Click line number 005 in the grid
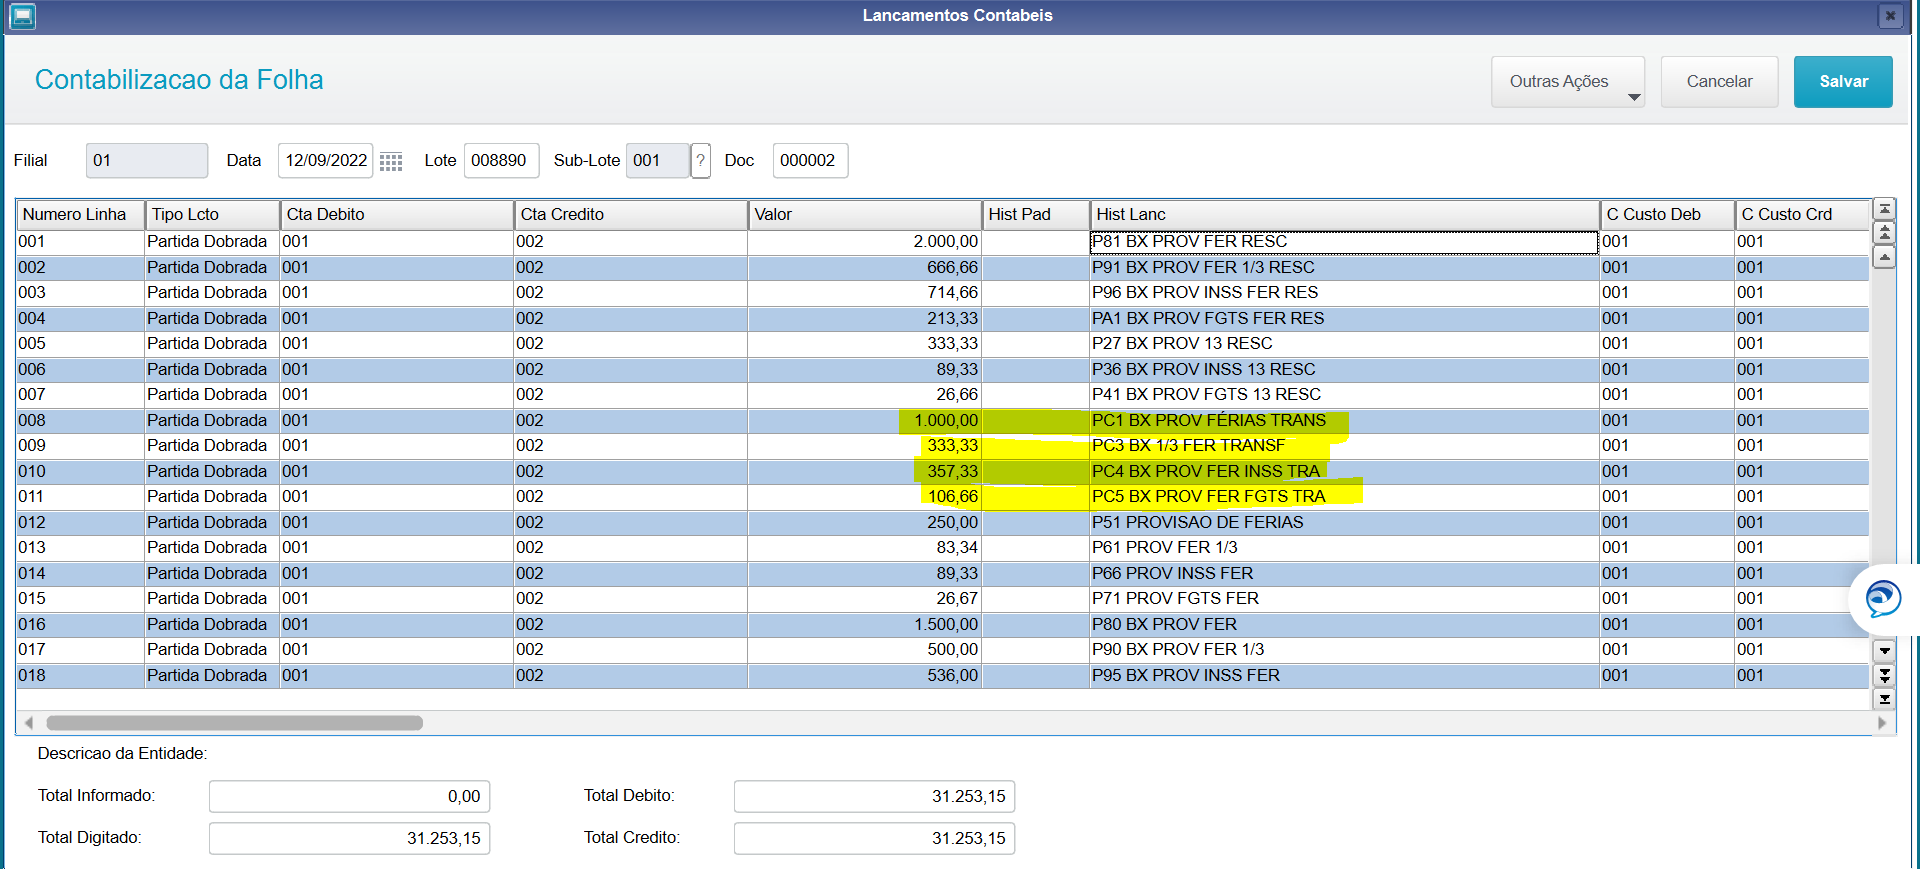1920x869 pixels. (32, 344)
